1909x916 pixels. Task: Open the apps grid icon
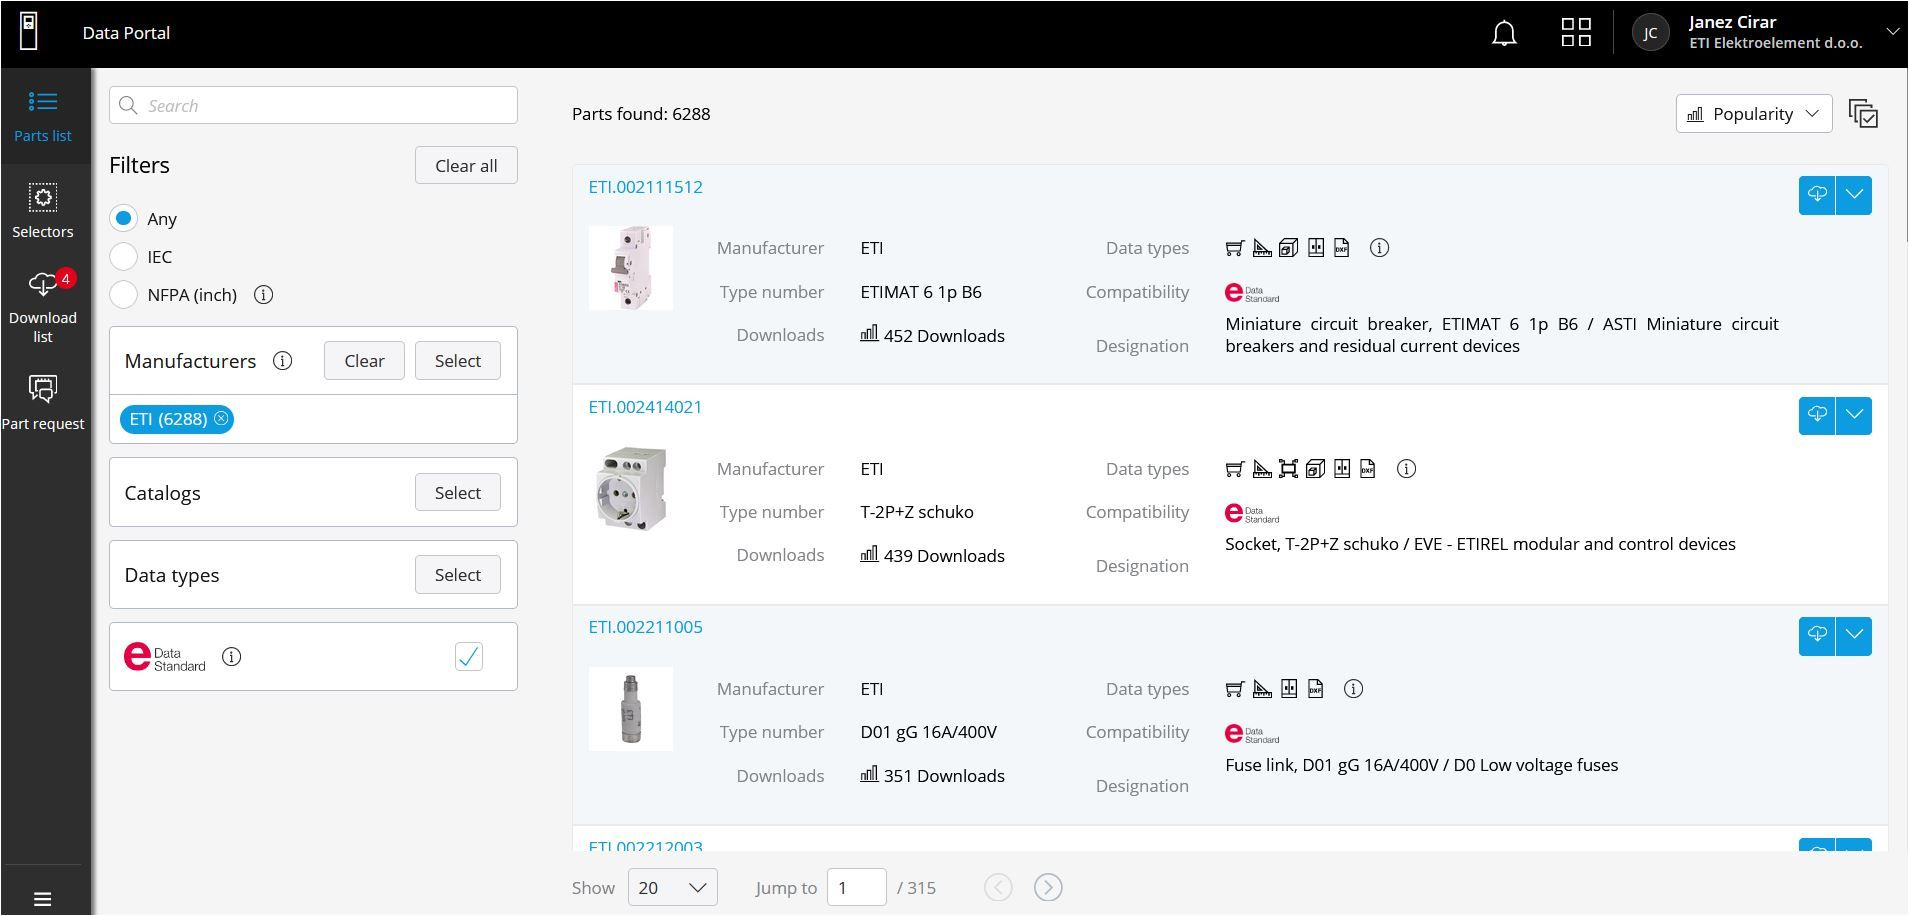(x=1576, y=33)
